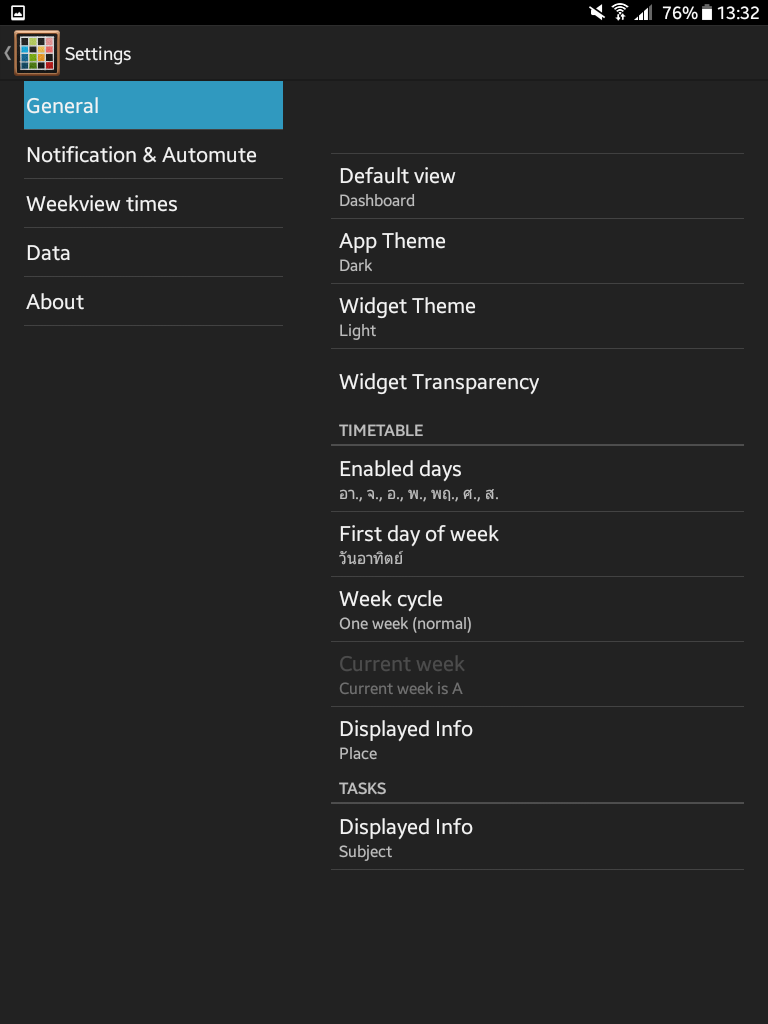Go to the About section
Image resolution: width=768 pixels, height=1024 pixels.
153,302
